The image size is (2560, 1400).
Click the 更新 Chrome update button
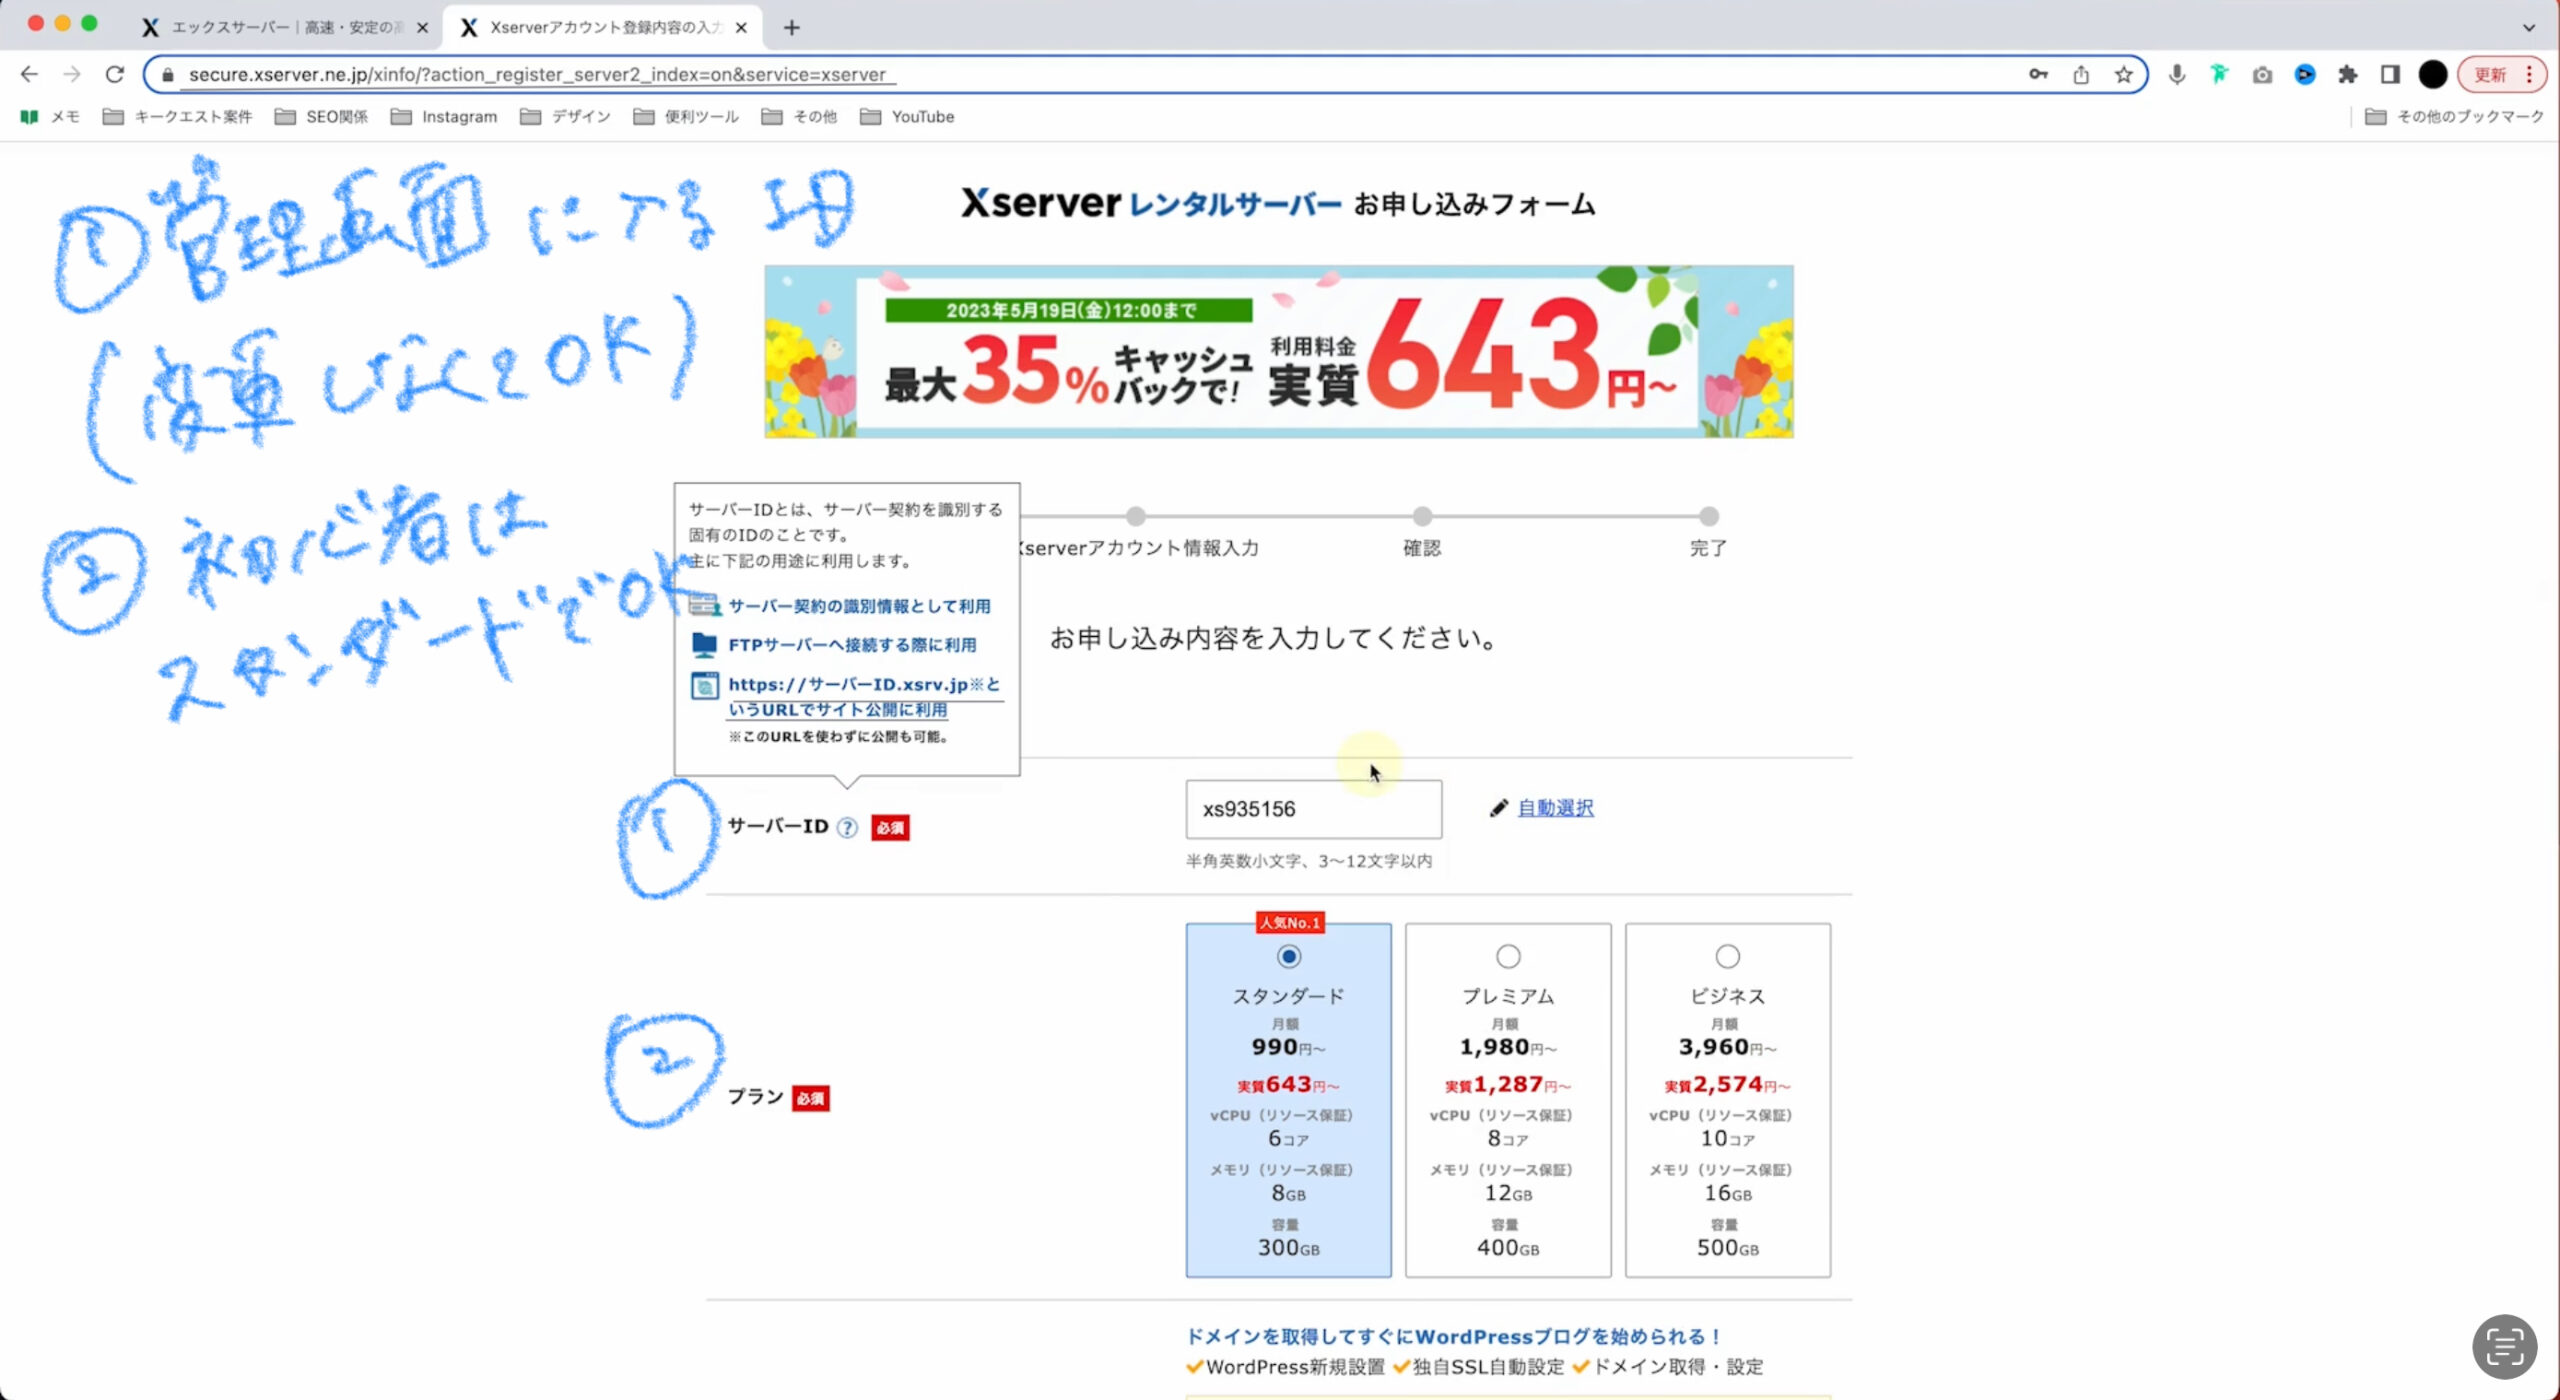(2491, 75)
